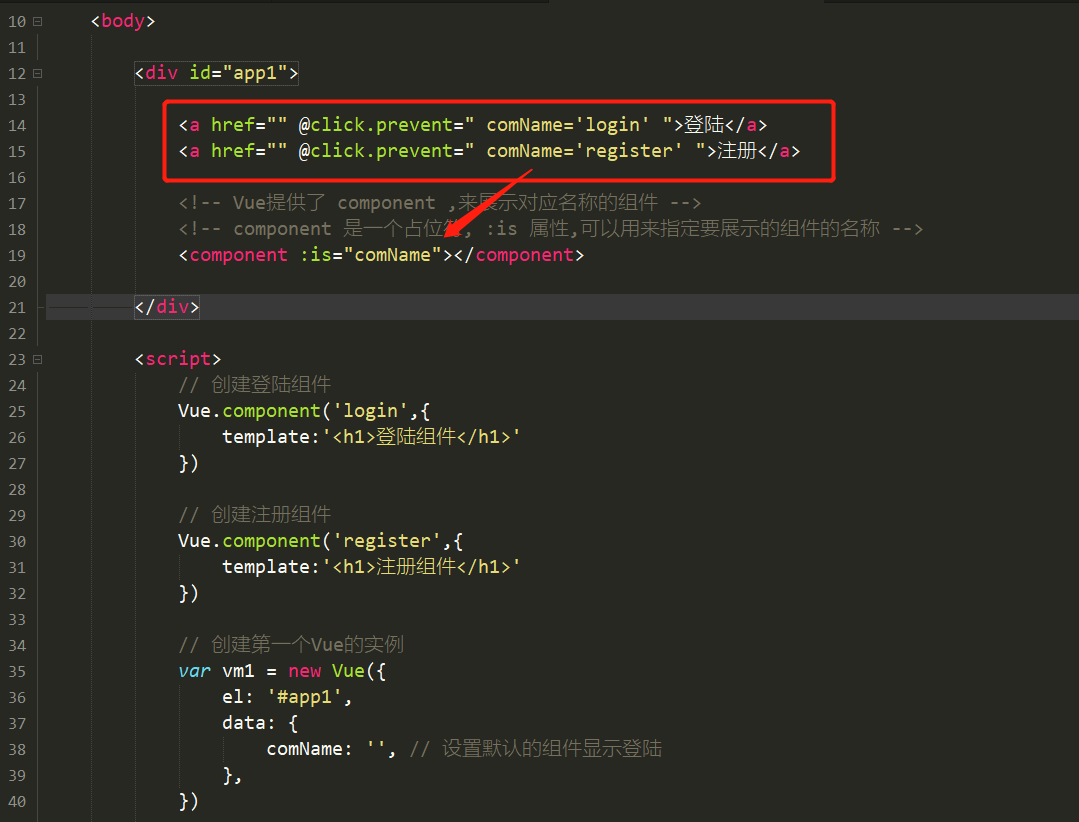Screen dimensions: 1079x822
Task: Click the :is="comName" attribute on line 19
Action: (370, 255)
